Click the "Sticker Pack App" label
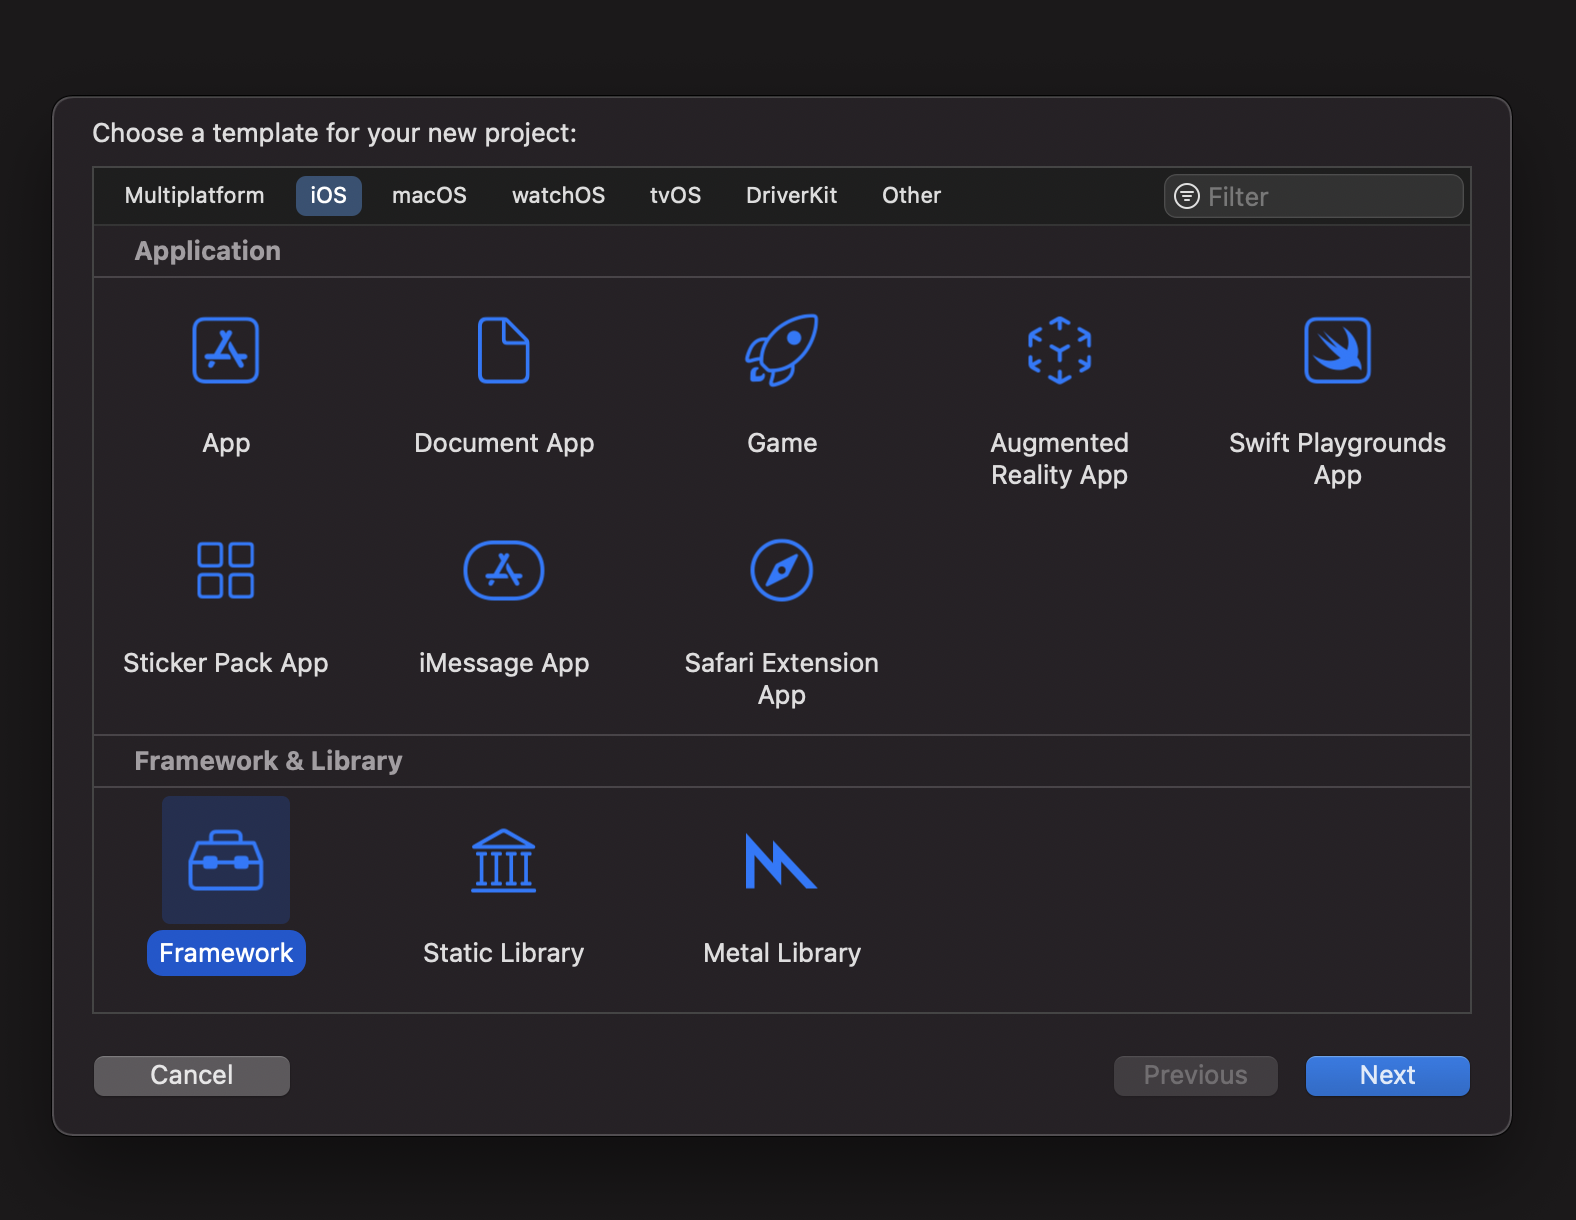Image resolution: width=1576 pixels, height=1220 pixels. (x=226, y=663)
